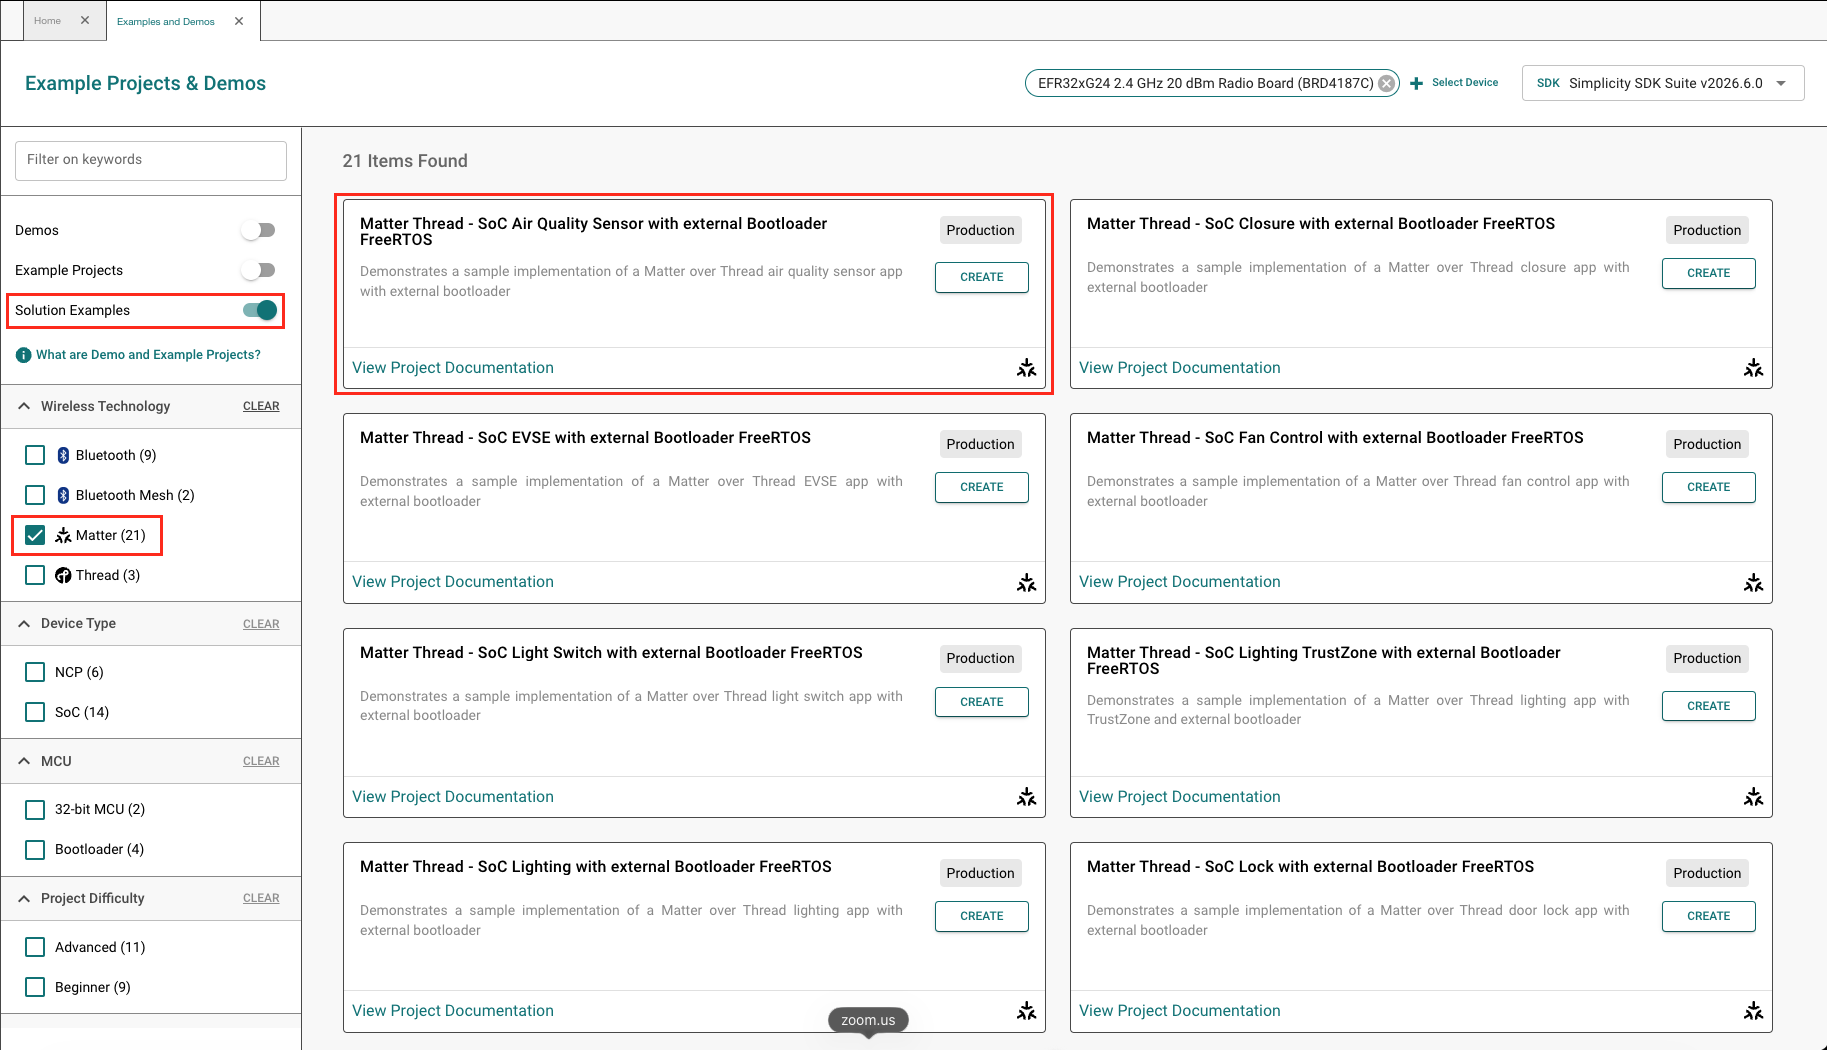
Task: Create the Lighting TrustZone project
Action: coord(1709,706)
